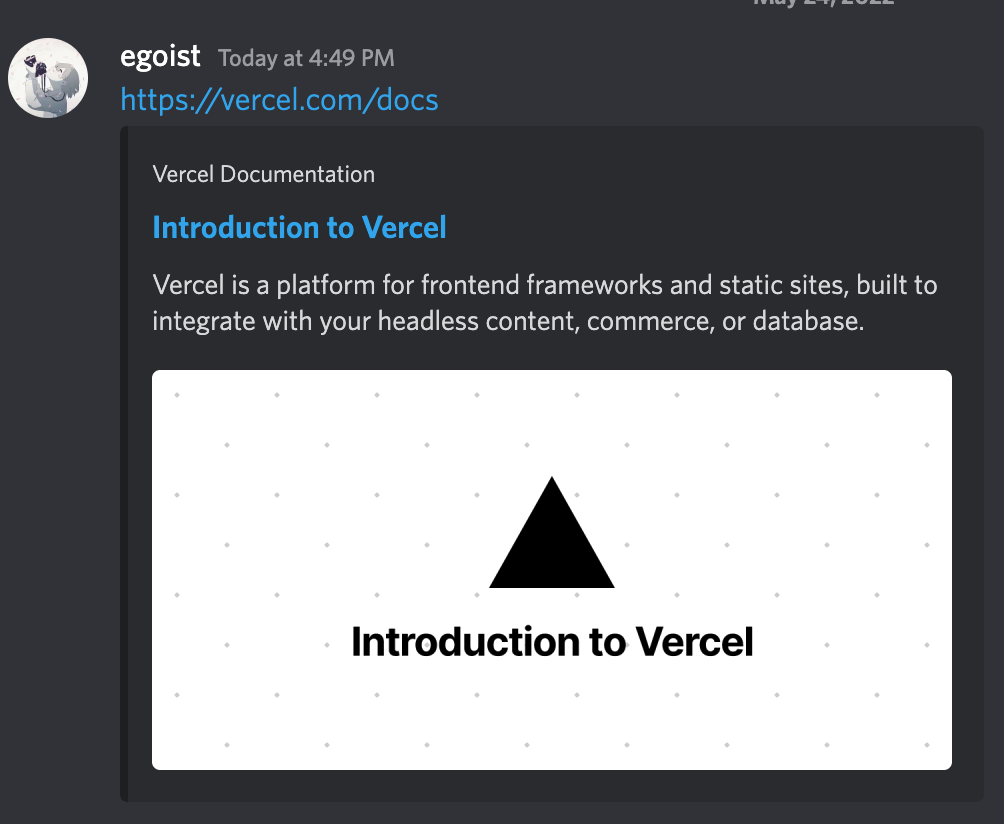Screen dimensions: 1004x824
Task: Open the https://vercel.com/docs link
Action: pyautogui.click(x=279, y=100)
